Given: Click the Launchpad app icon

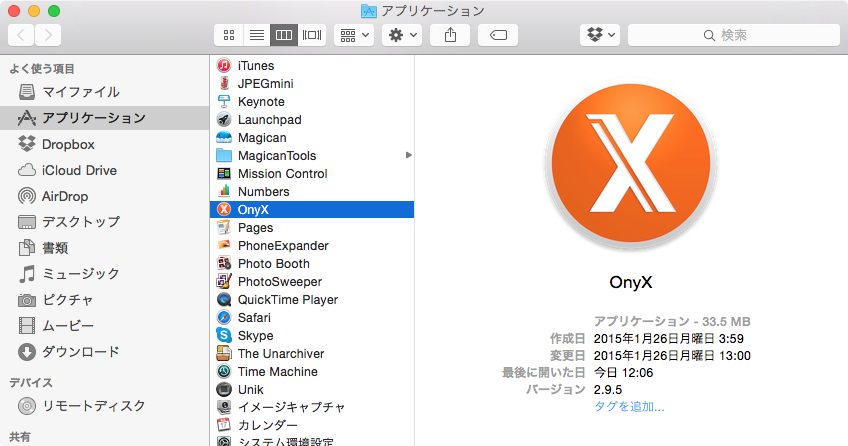Looking at the screenshot, I should (x=224, y=119).
